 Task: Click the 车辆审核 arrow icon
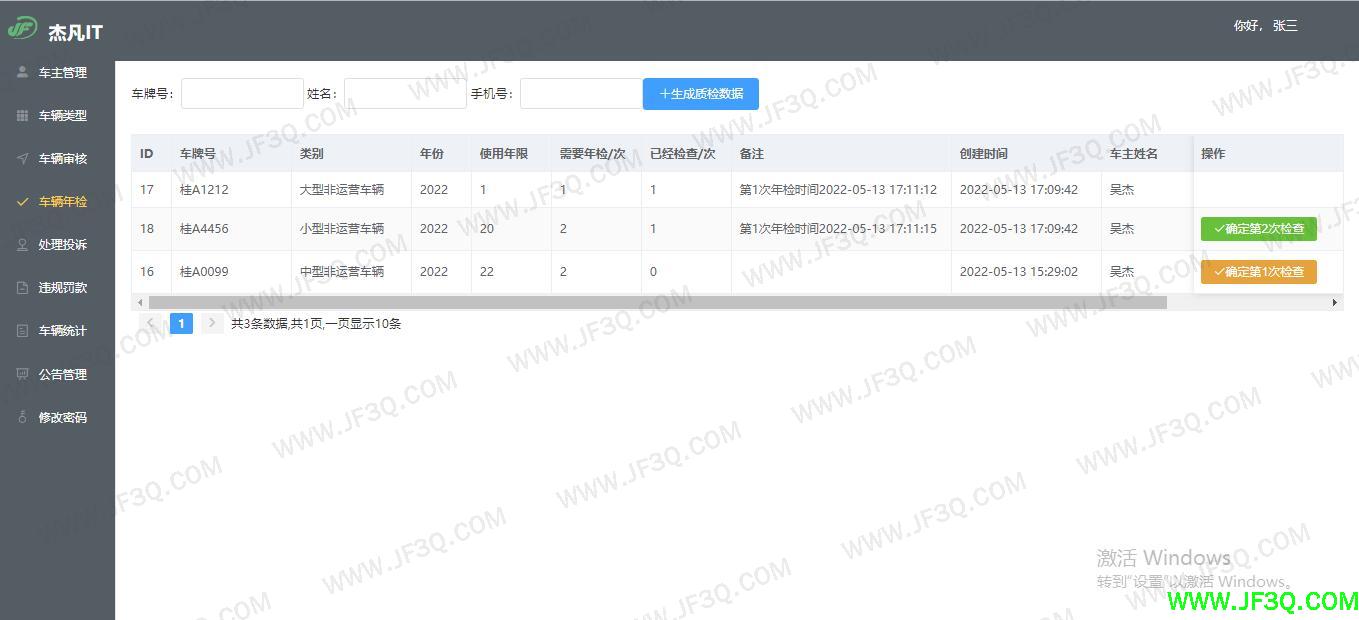pyautogui.click(x=22, y=159)
